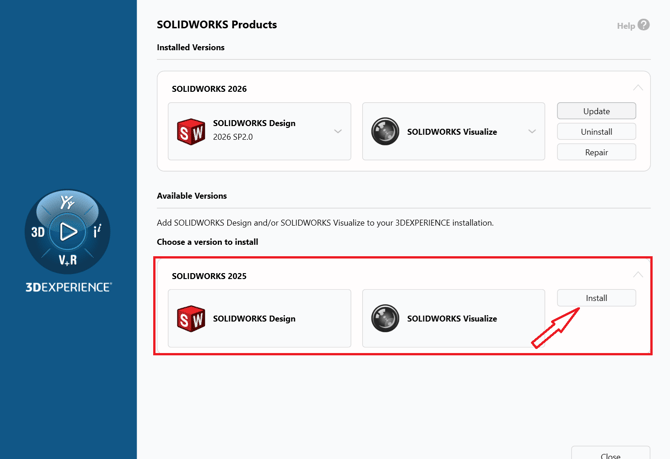Click the Update button
670x459 pixels.
click(x=597, y=111)
